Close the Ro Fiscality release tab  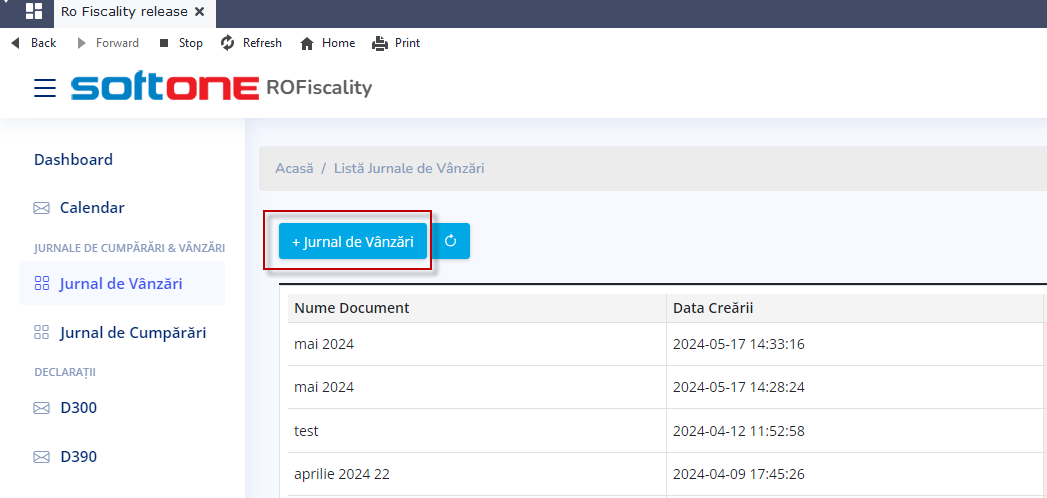pyautogui.click(x=199, y=12)
